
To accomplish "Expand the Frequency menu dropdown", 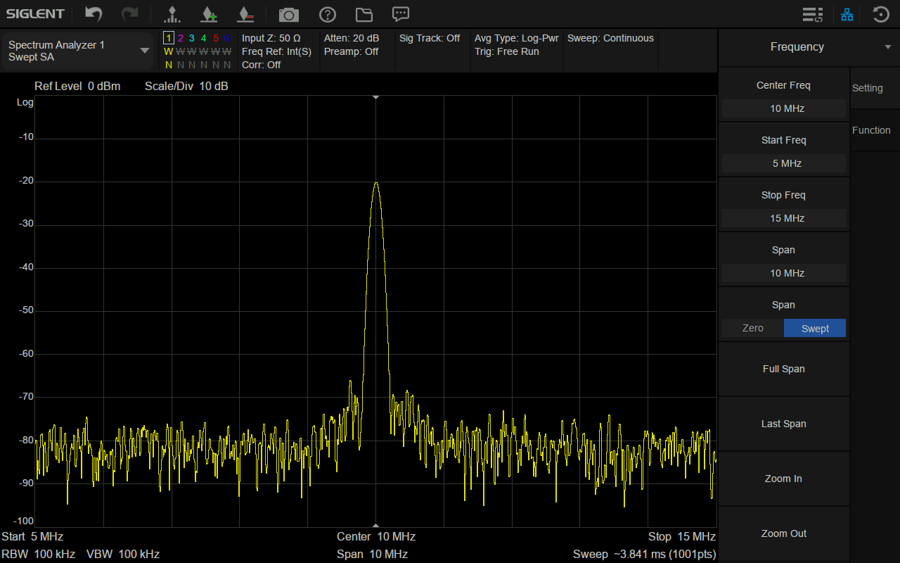I will [888, 47].
